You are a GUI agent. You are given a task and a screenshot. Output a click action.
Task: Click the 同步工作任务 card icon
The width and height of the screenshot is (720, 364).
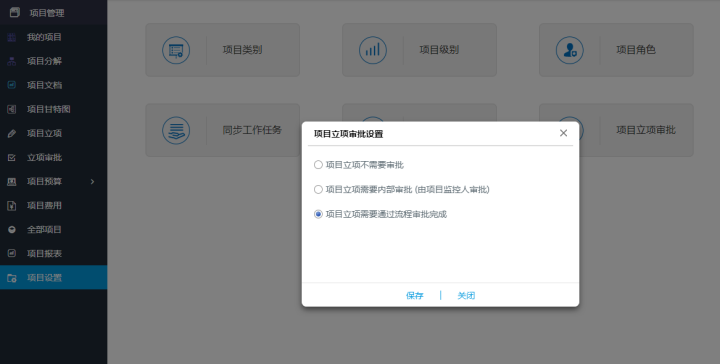pos(176,130)
